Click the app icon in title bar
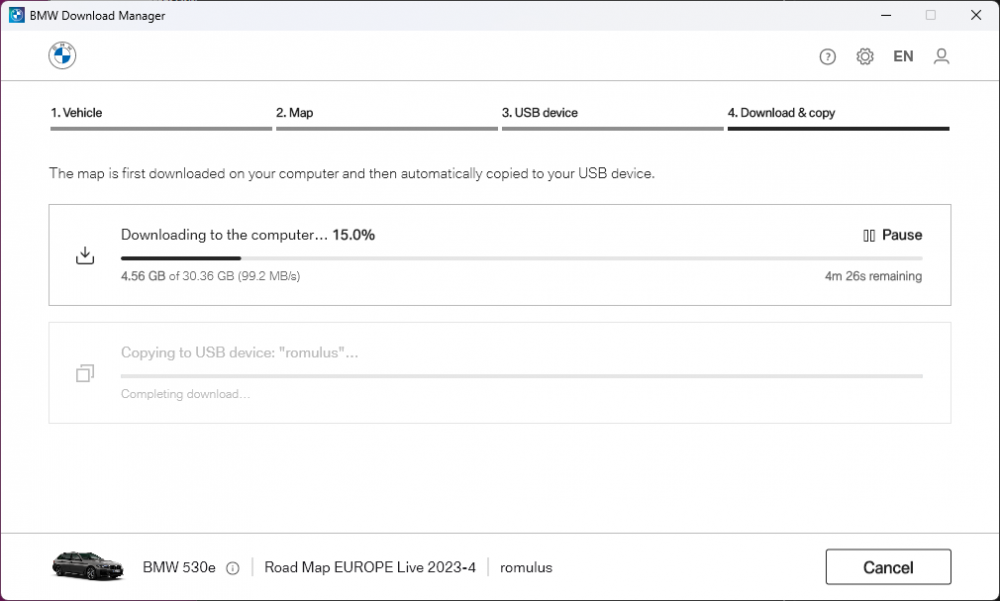Screen dimensions: 1000x601 tap(16, 15)
